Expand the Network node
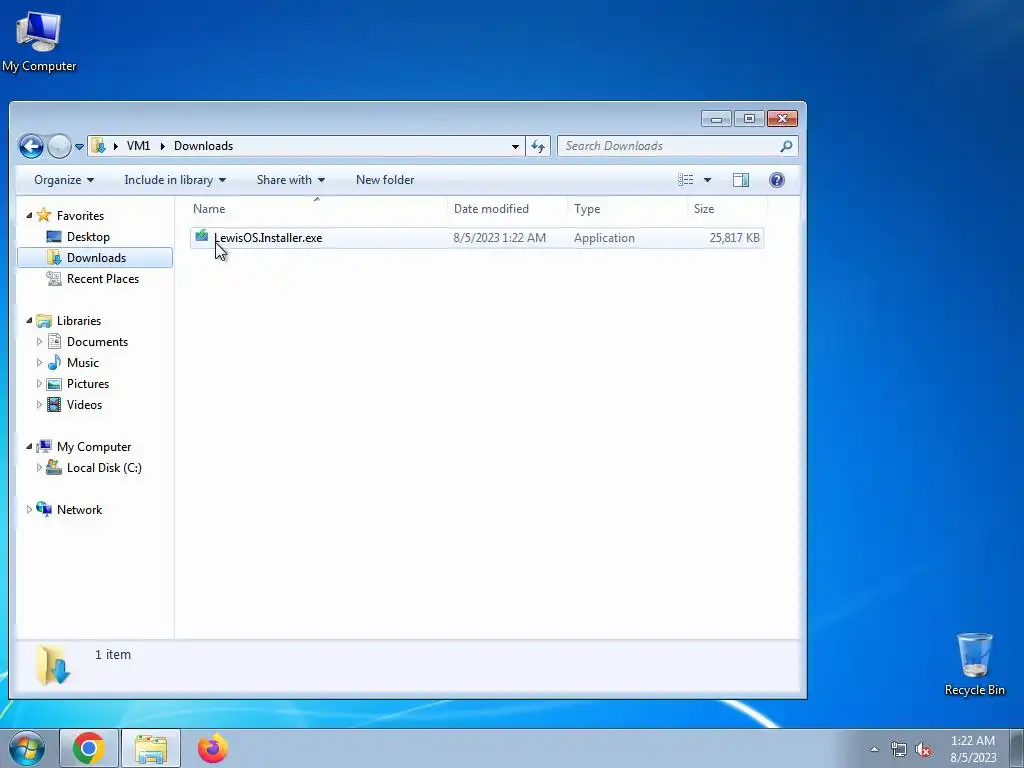 pyautogui.click(x=29, y=509)
